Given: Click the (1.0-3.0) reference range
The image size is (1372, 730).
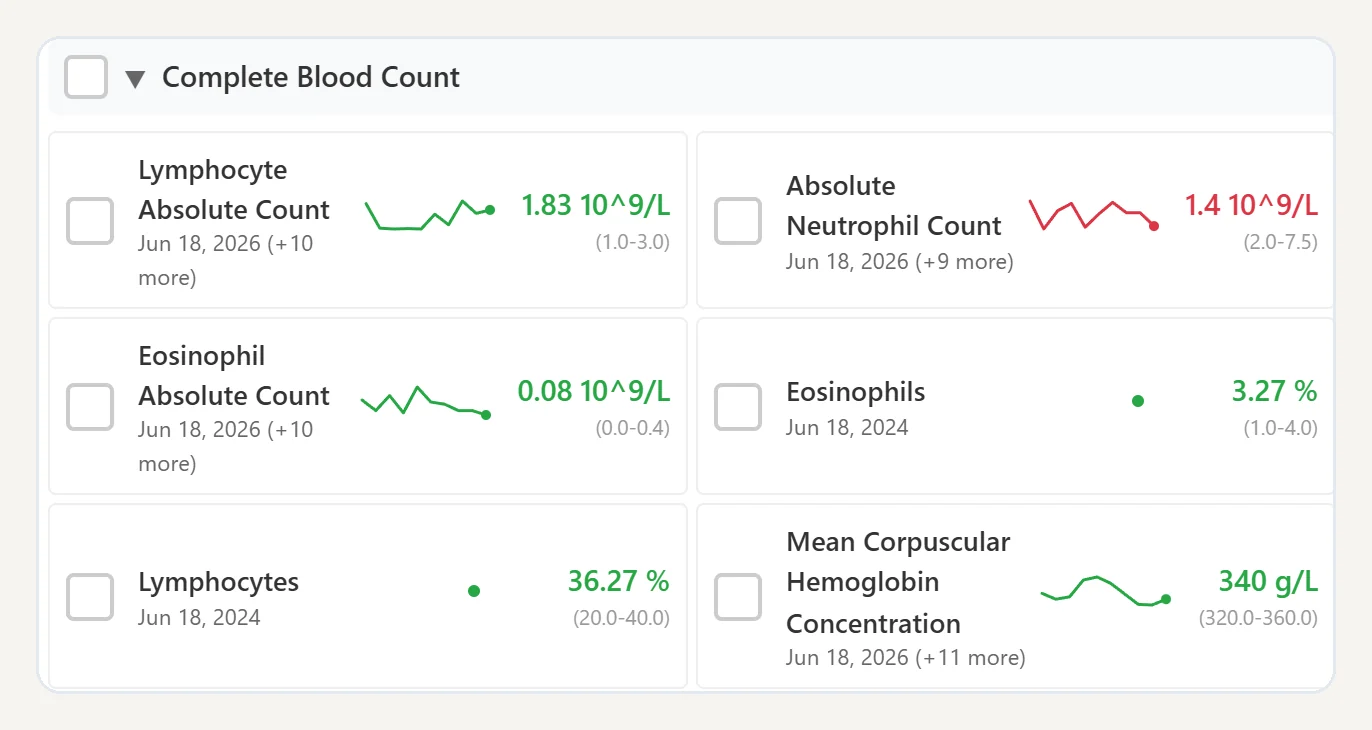Looking at the screenshot, I should (x=633, y=242).
